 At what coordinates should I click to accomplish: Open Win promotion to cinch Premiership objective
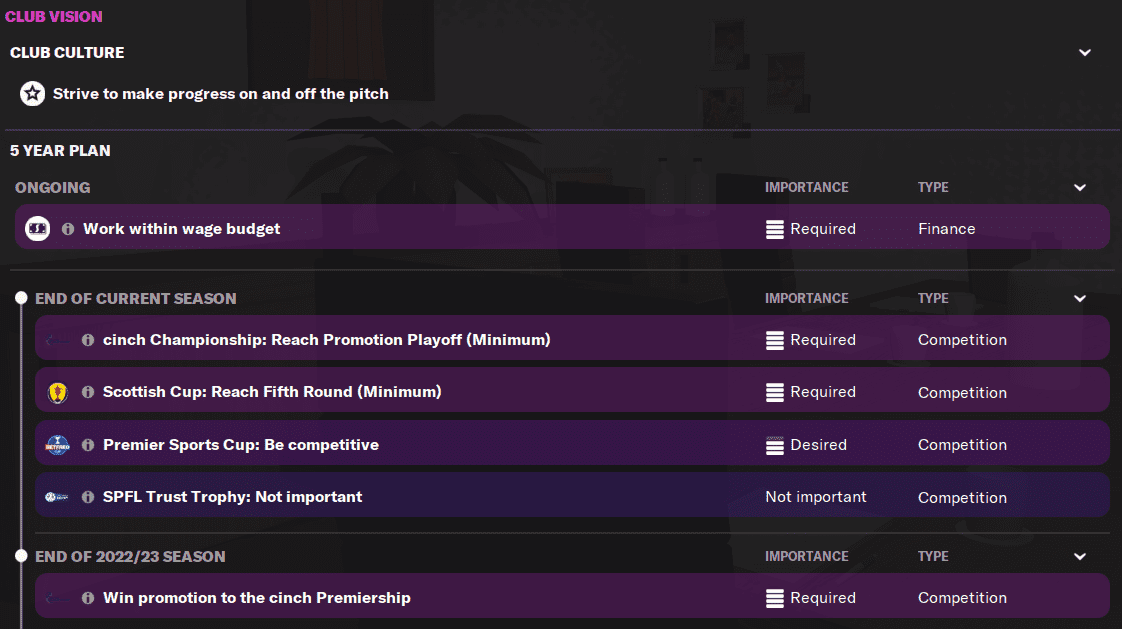(257, 598)
